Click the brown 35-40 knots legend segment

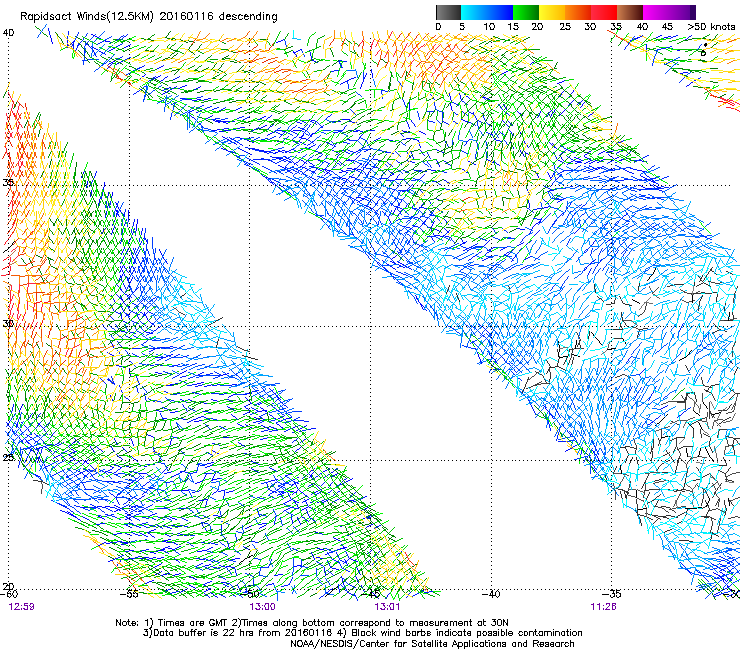[x=630, y=12]
